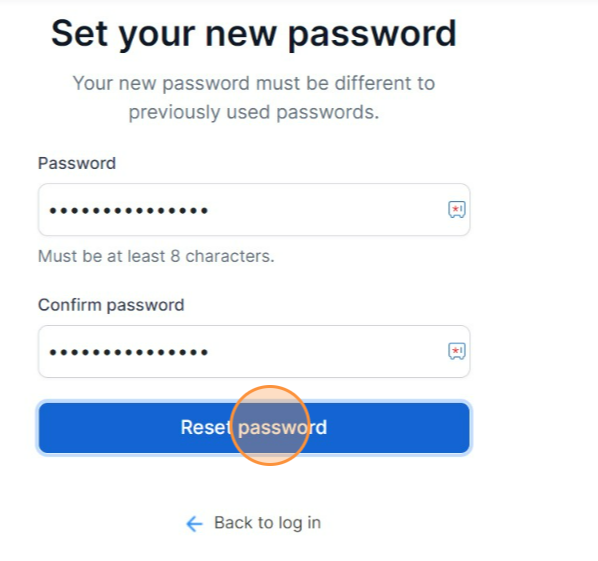This screenshot has width=598, height=561.
Task: Click the password manager icon in Confirm password field
Action: (457, 351)
